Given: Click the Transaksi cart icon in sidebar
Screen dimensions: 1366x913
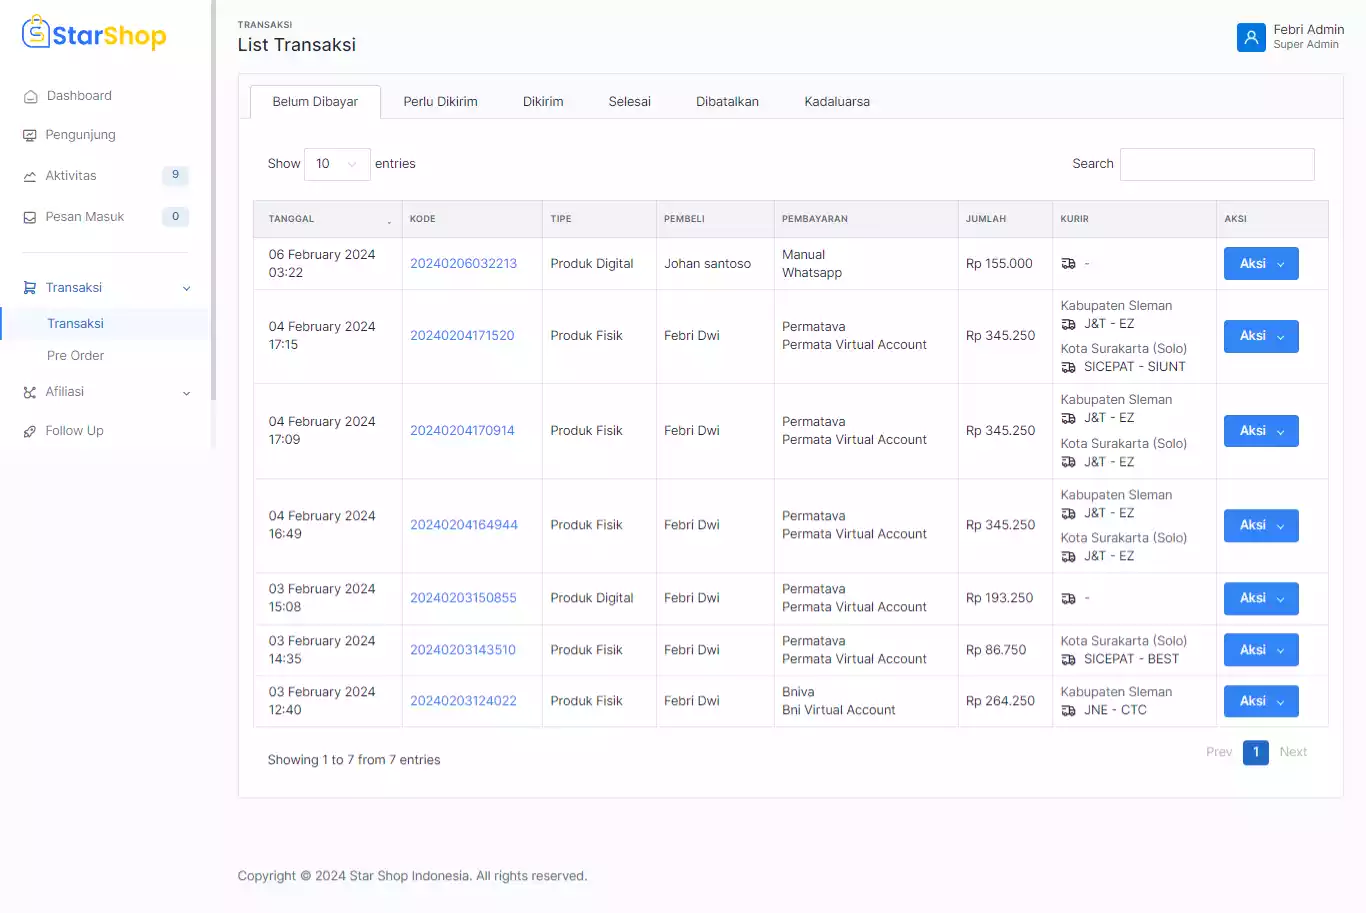Looking at the screenshot, I should 30,288.
